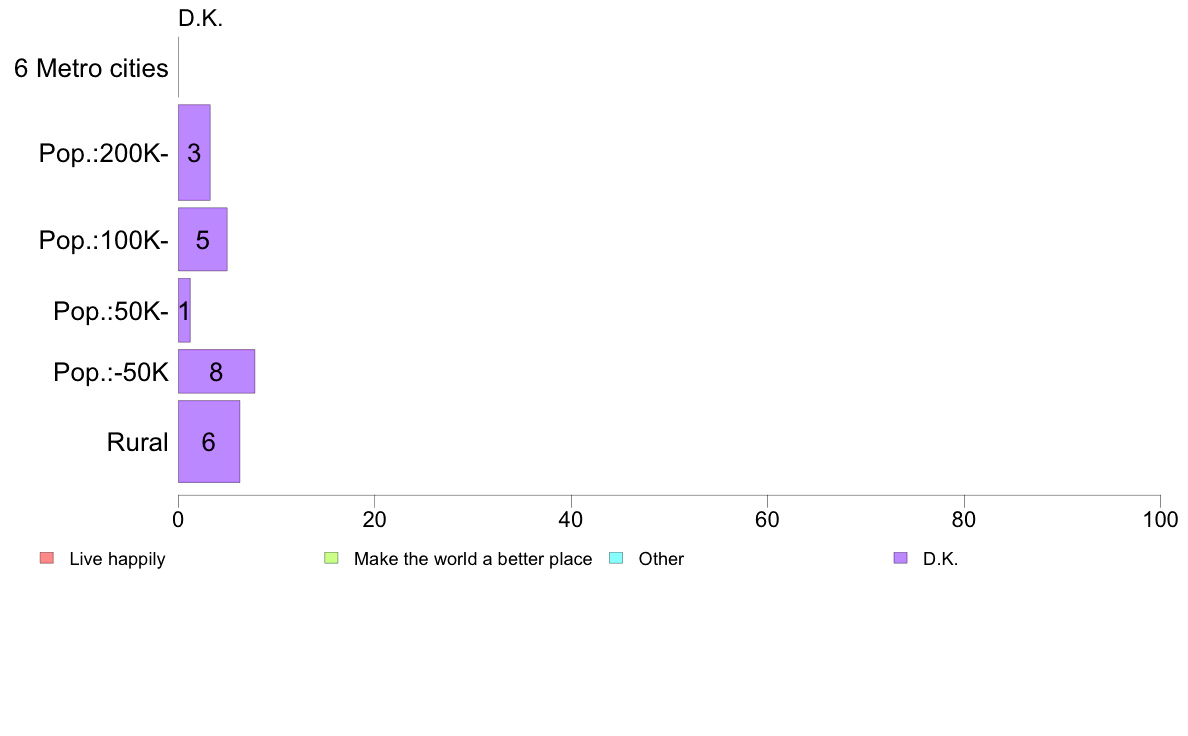The image size is (1188, 736).
Task: Select the Pop.:100K- bar showing 5
Action: coord(202,240)
